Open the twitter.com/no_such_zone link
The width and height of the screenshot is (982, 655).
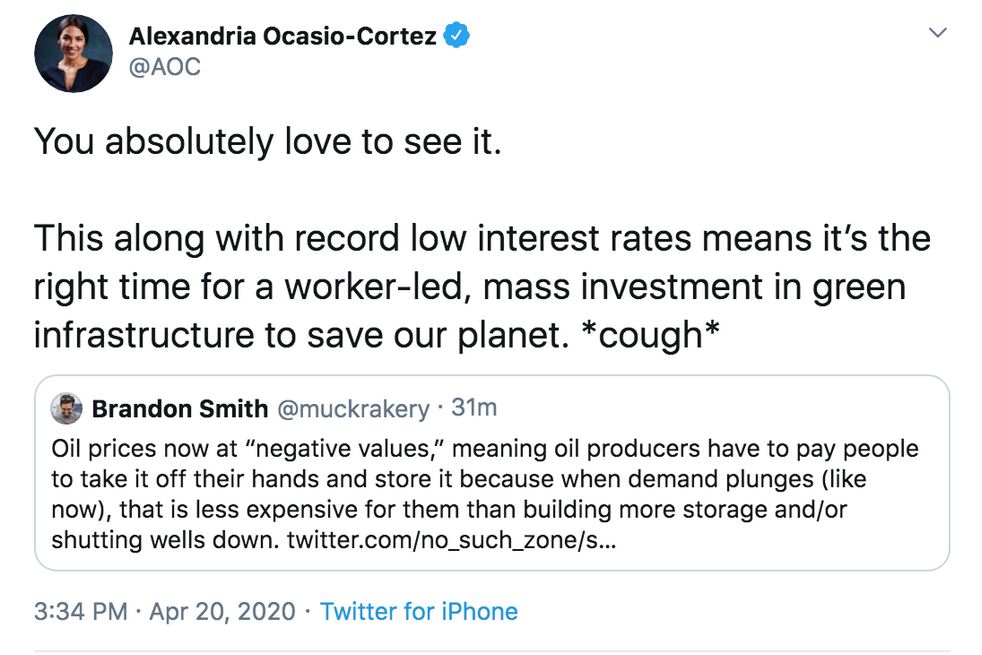[452, 540]
